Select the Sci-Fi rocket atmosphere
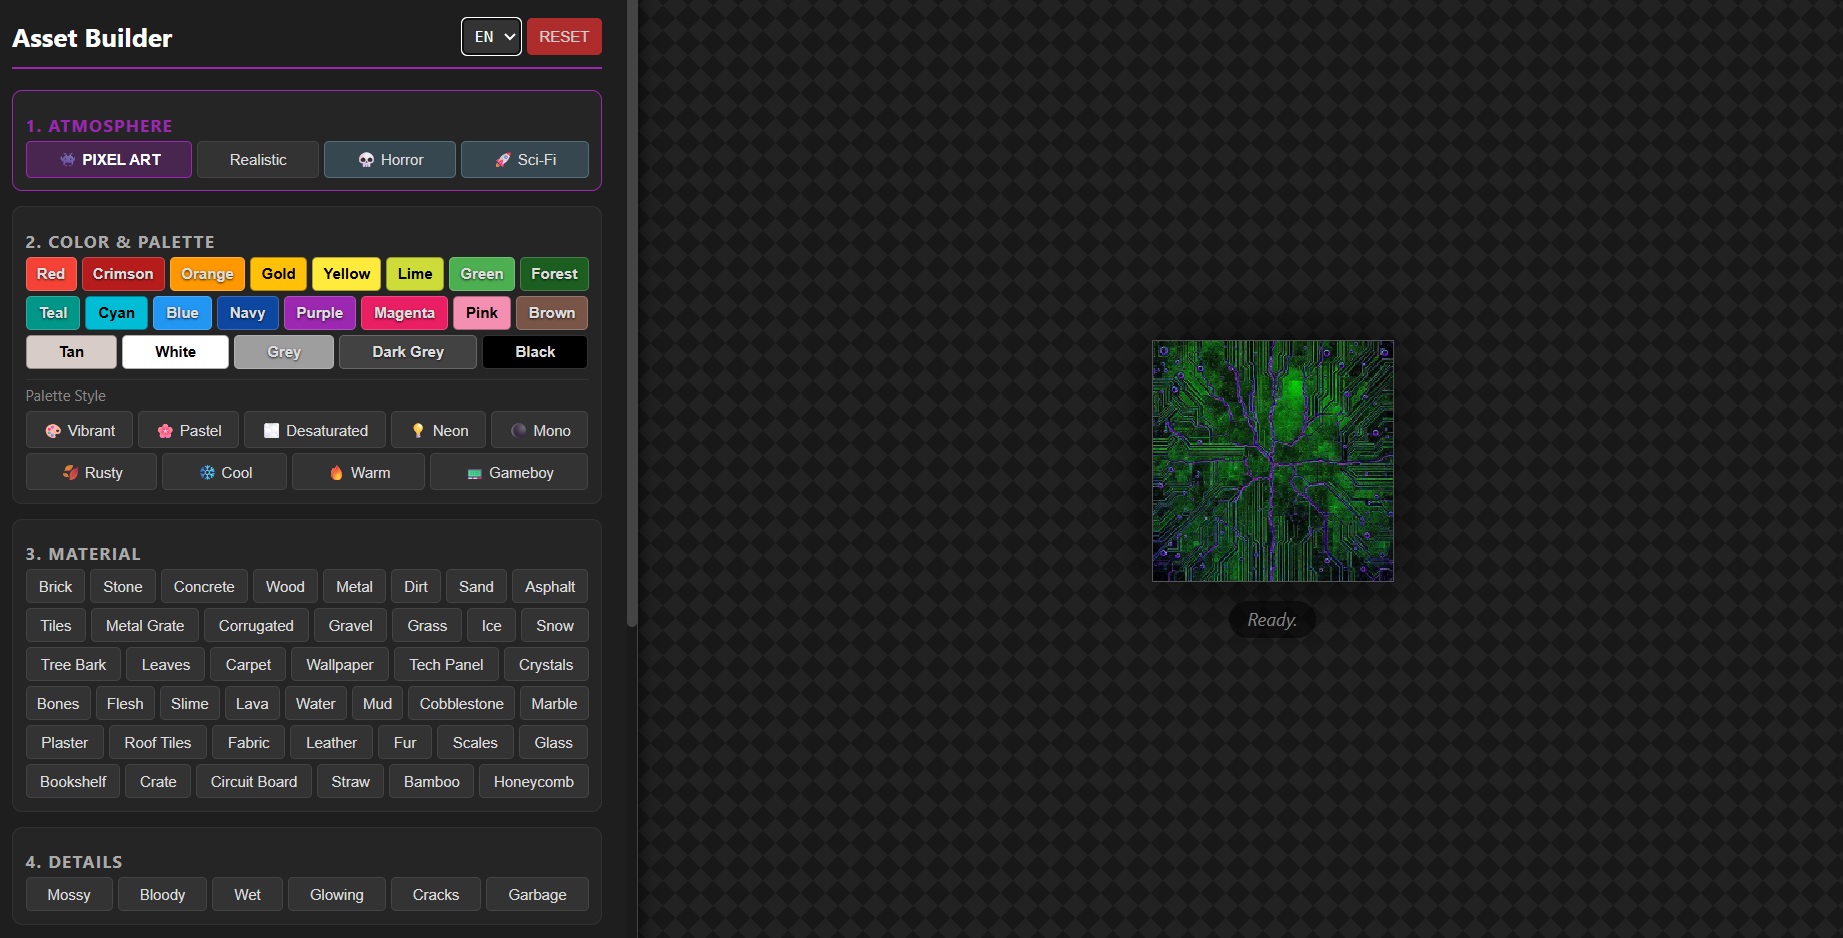This screenshot has height=938, width=1843. click(x=525, y=160)
